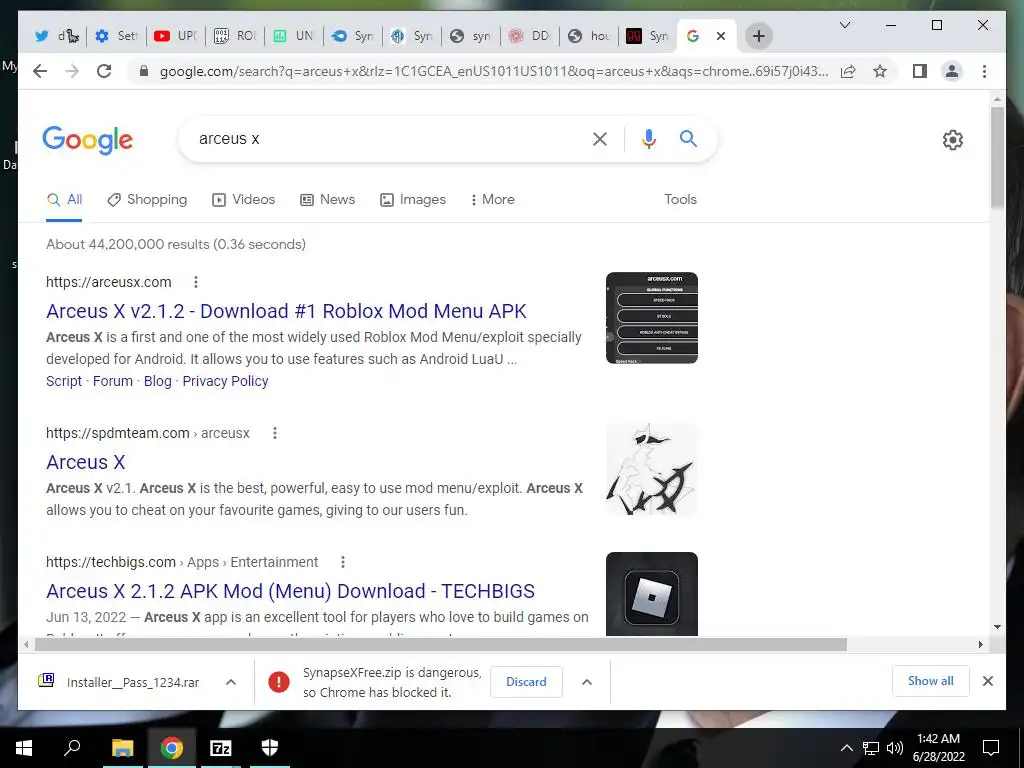The width and height of the screenshot is (1024, 768).
Task: Open the search Tools options
Action: coord(680,200)
